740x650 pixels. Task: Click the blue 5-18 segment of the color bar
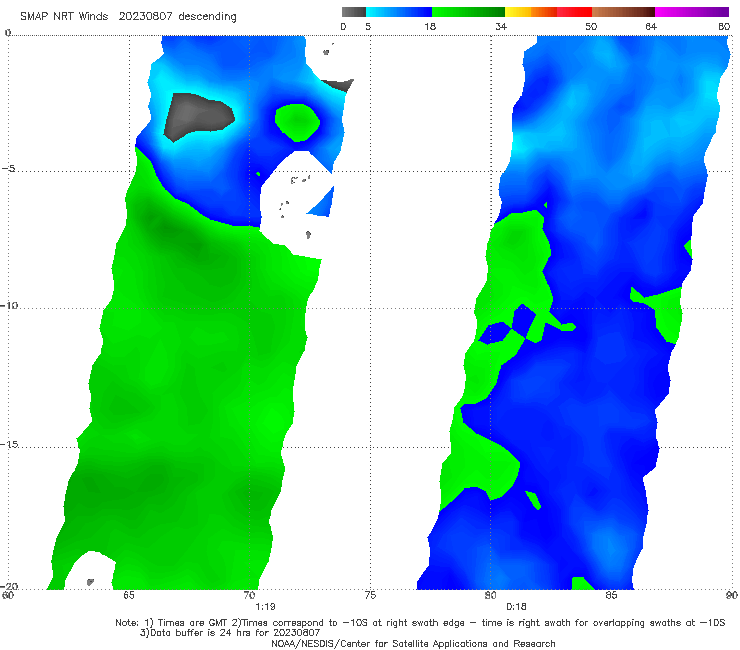point(399,12)
